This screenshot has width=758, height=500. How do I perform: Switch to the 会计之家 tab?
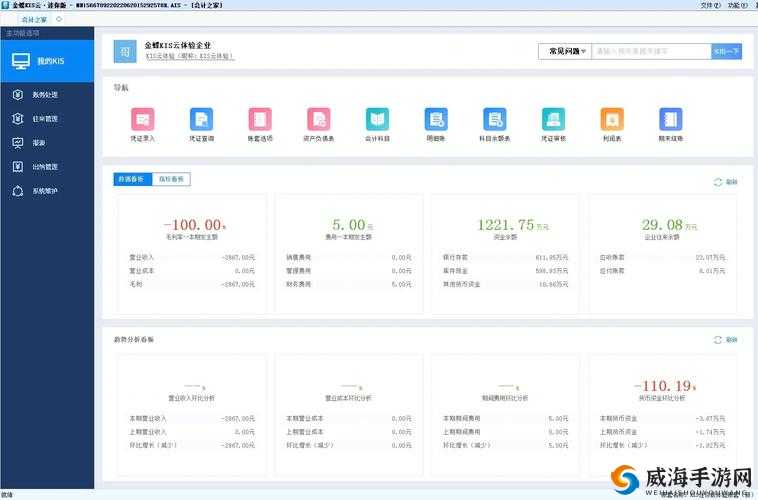(34, 20)
